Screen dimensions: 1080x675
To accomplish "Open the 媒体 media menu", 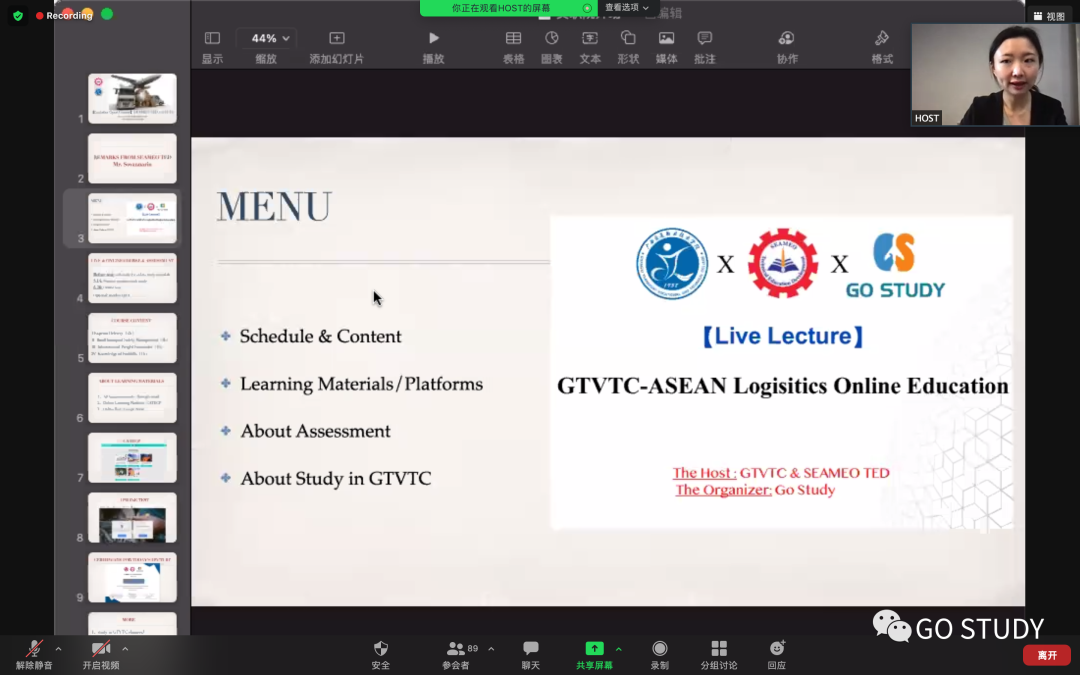I will coord(666,47).
